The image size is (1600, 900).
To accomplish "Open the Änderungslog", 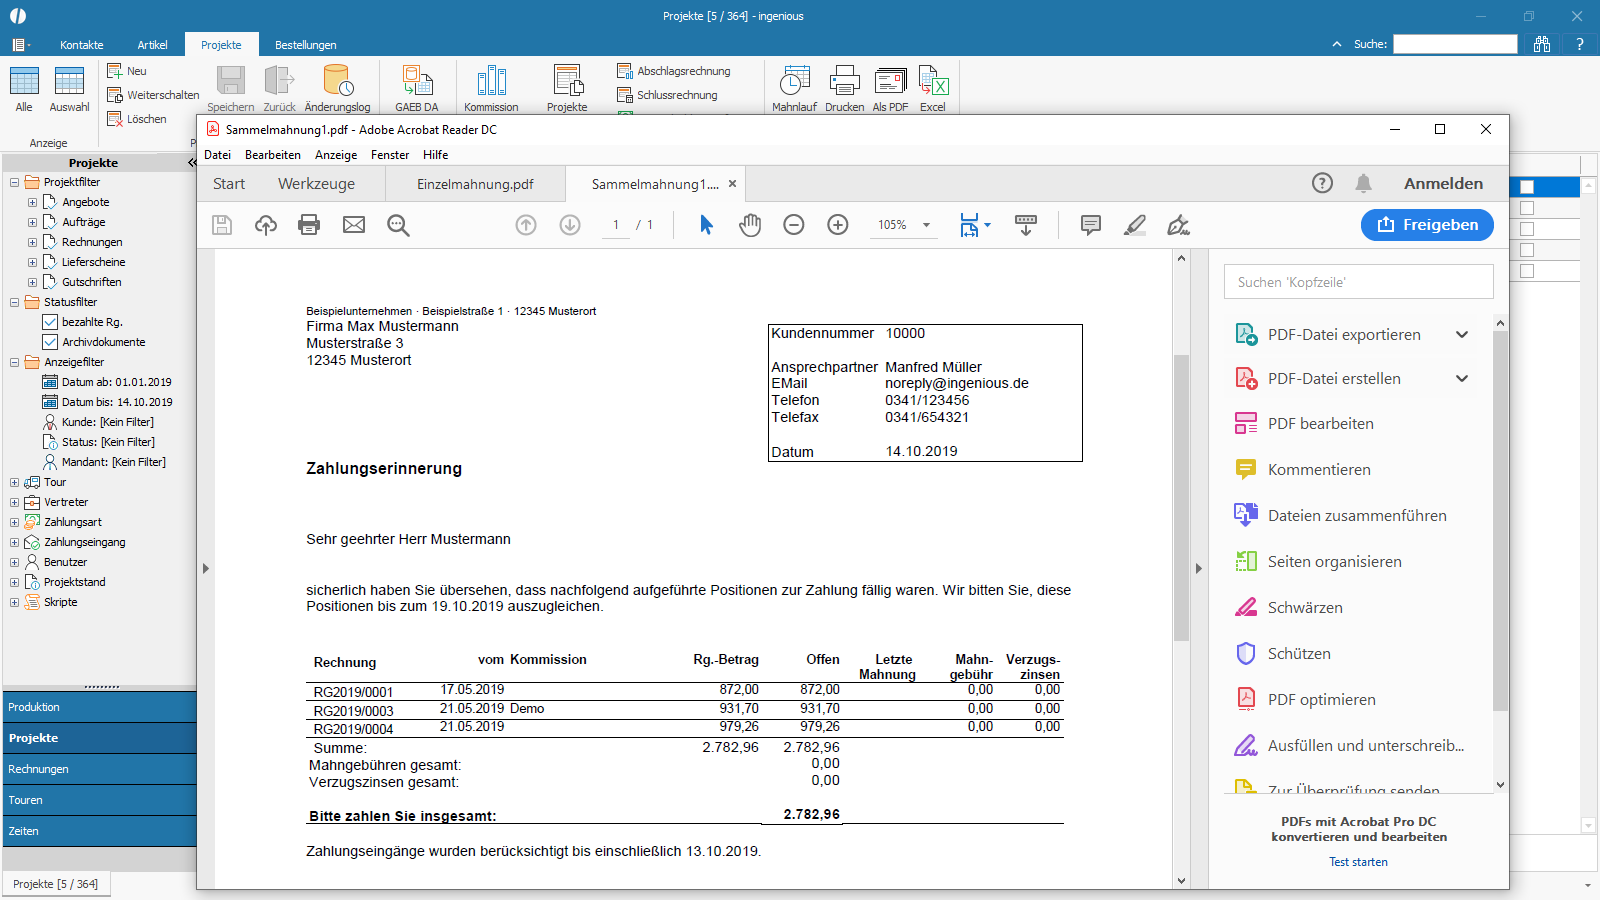I will [x=337, y=85].
